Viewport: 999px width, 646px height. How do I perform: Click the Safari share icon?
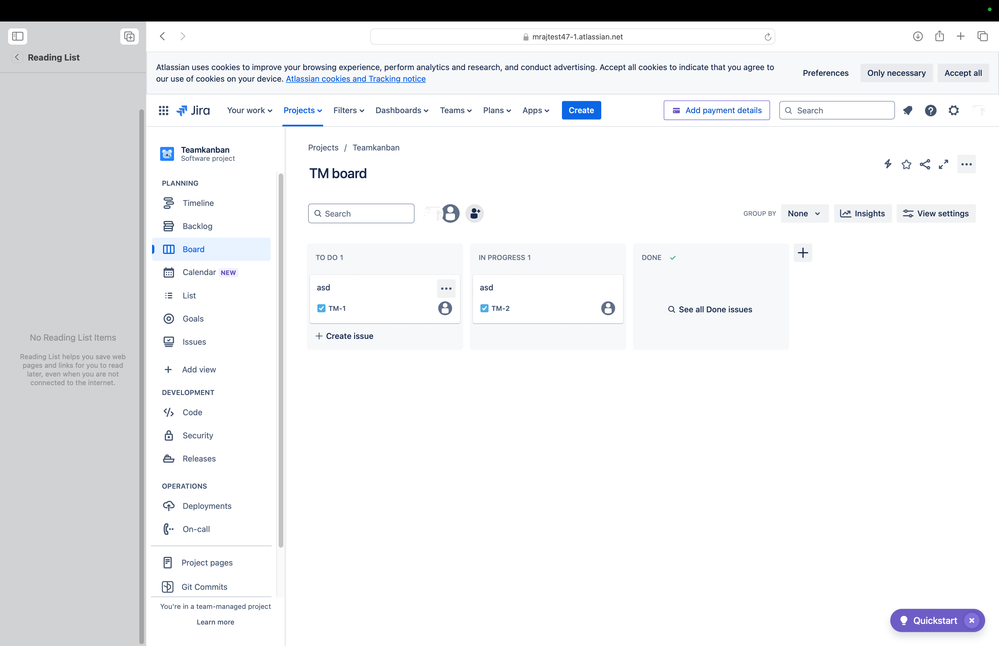pos(939,36)
